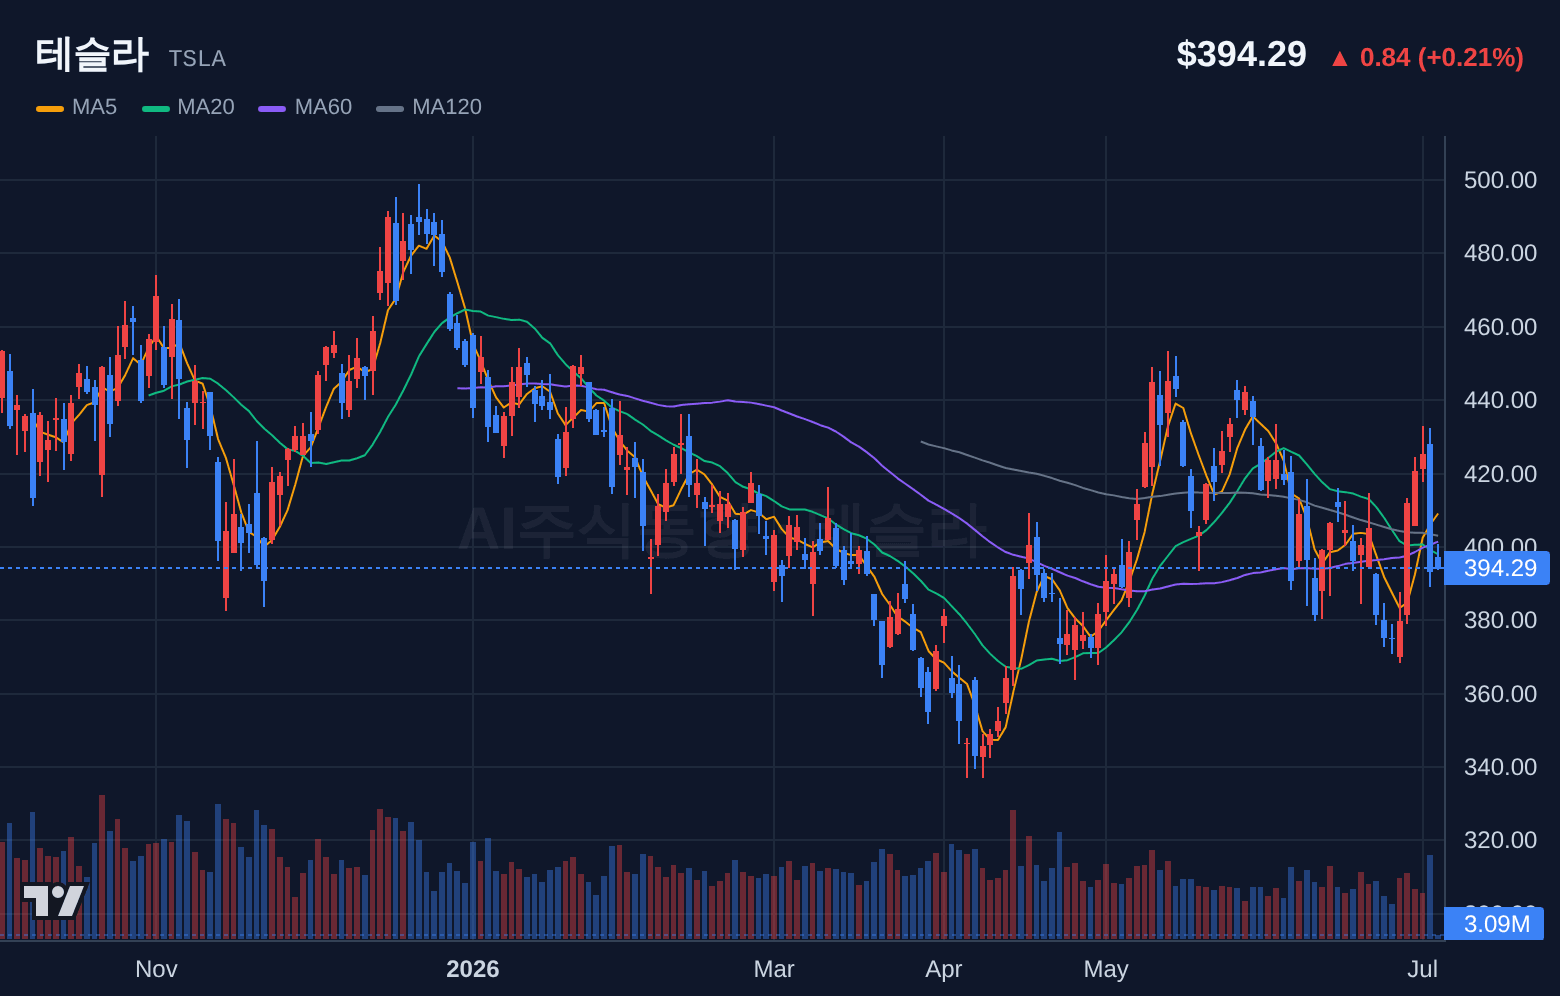Click the TSLA ticker symbol
This screenshot has width=1560, height=996.
pos(197,59)
